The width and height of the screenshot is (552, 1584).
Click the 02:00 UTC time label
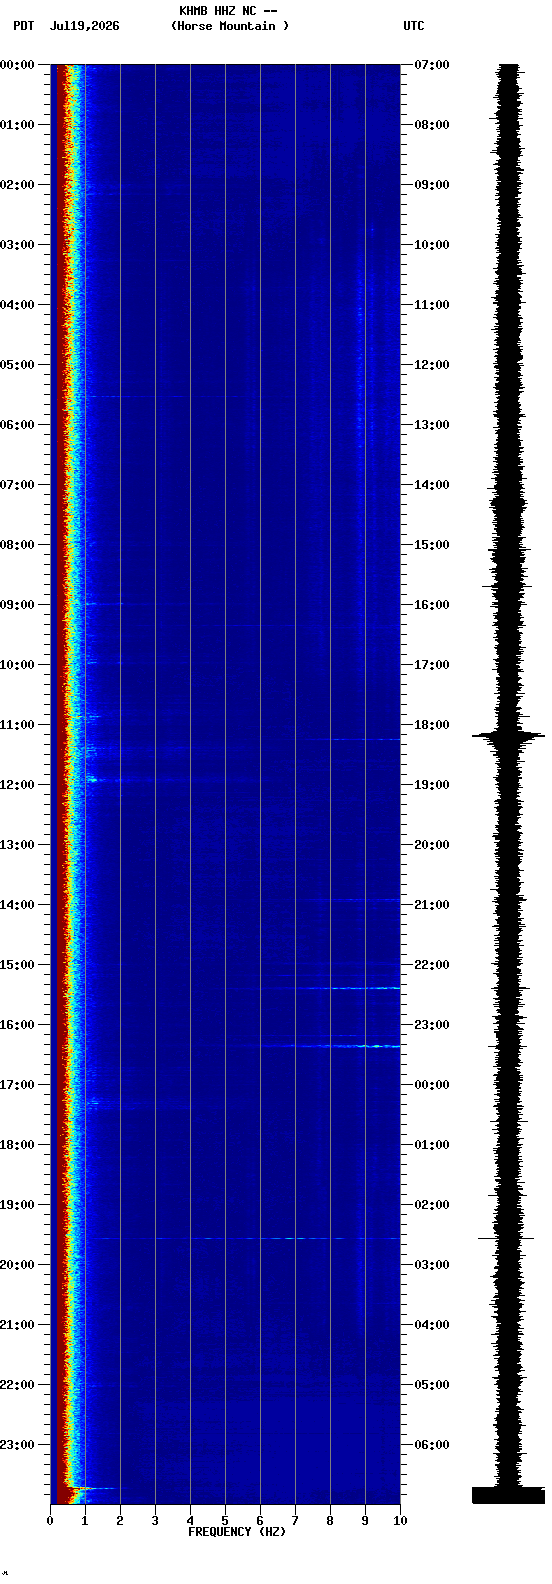coord(432,1205)
